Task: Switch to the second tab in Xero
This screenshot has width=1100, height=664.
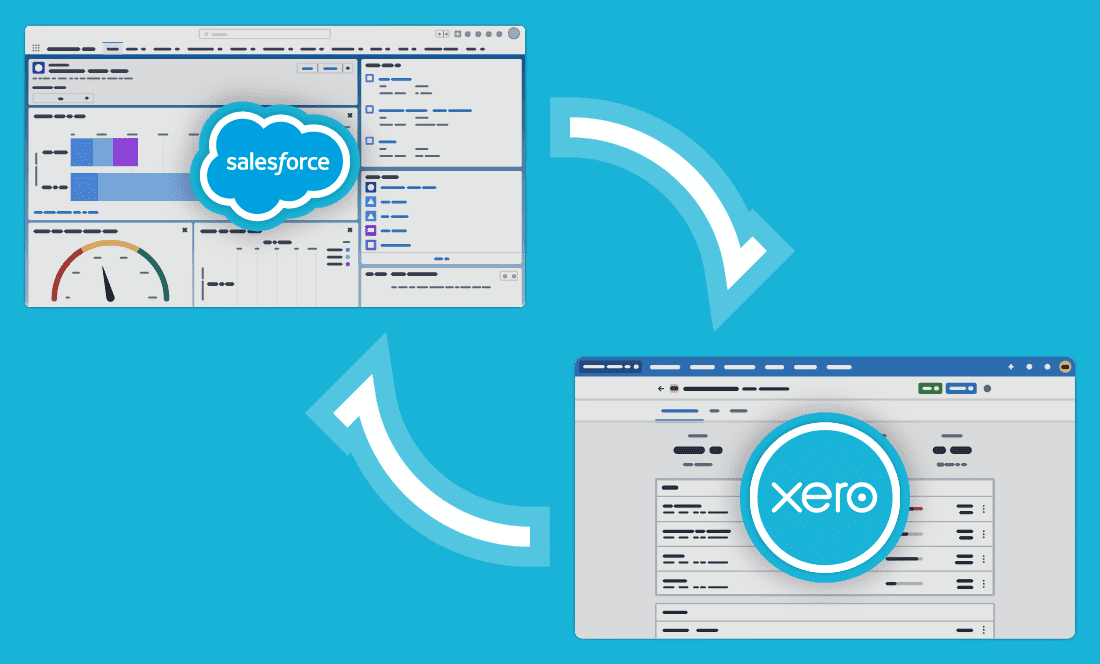Action: point(714,411)
